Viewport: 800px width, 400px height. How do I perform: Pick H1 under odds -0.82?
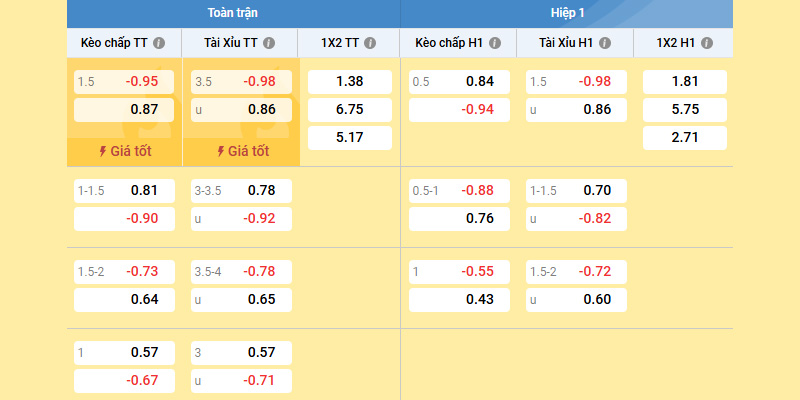click(577, 219)
